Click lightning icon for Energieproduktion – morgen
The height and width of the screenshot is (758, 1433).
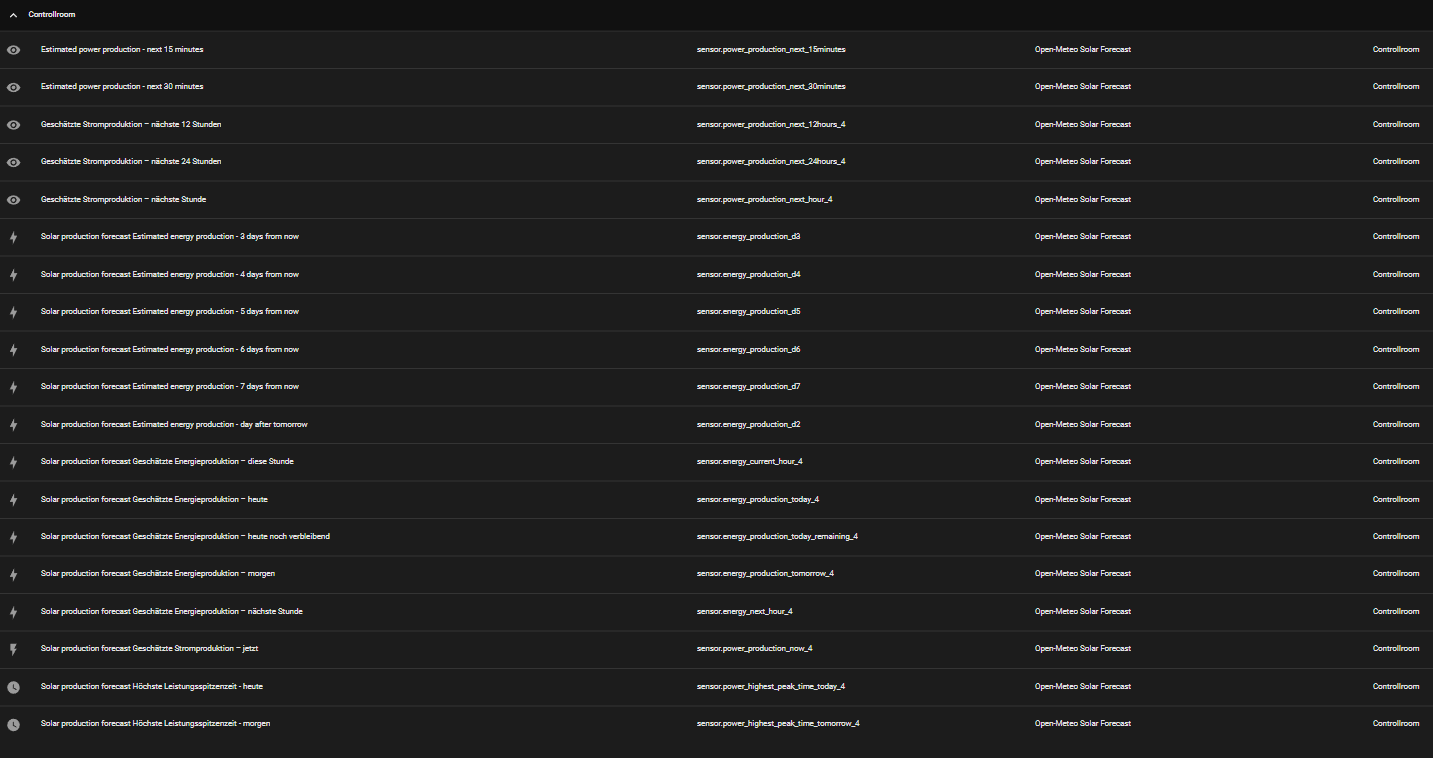pyautogui.click(x=13, y=574)
